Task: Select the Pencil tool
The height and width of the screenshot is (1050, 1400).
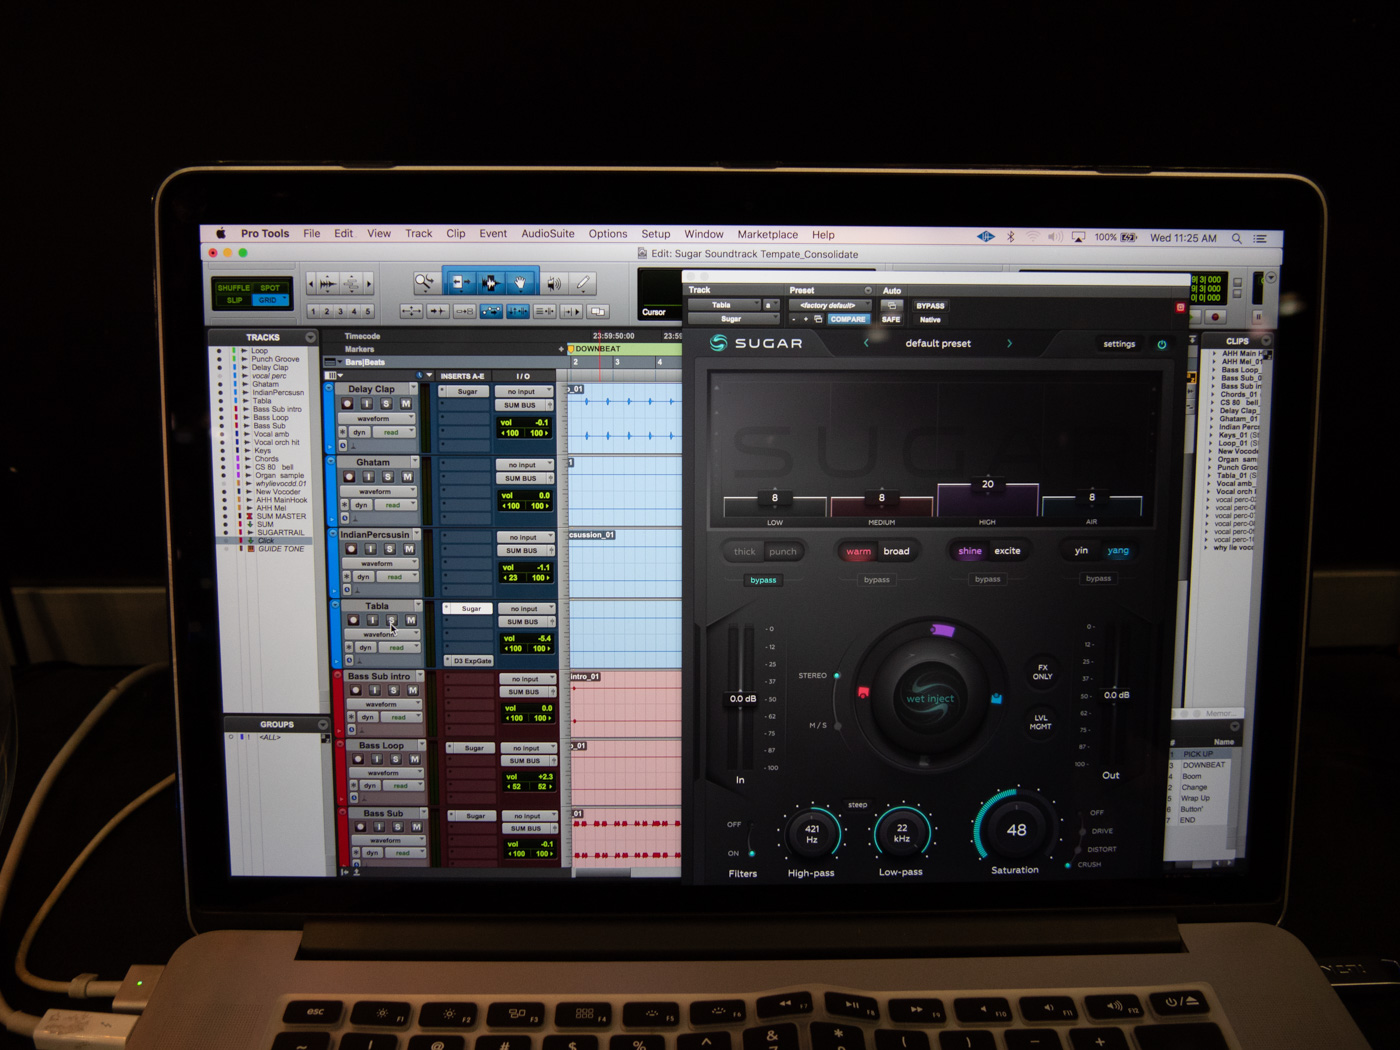Action: pos(584,283)
